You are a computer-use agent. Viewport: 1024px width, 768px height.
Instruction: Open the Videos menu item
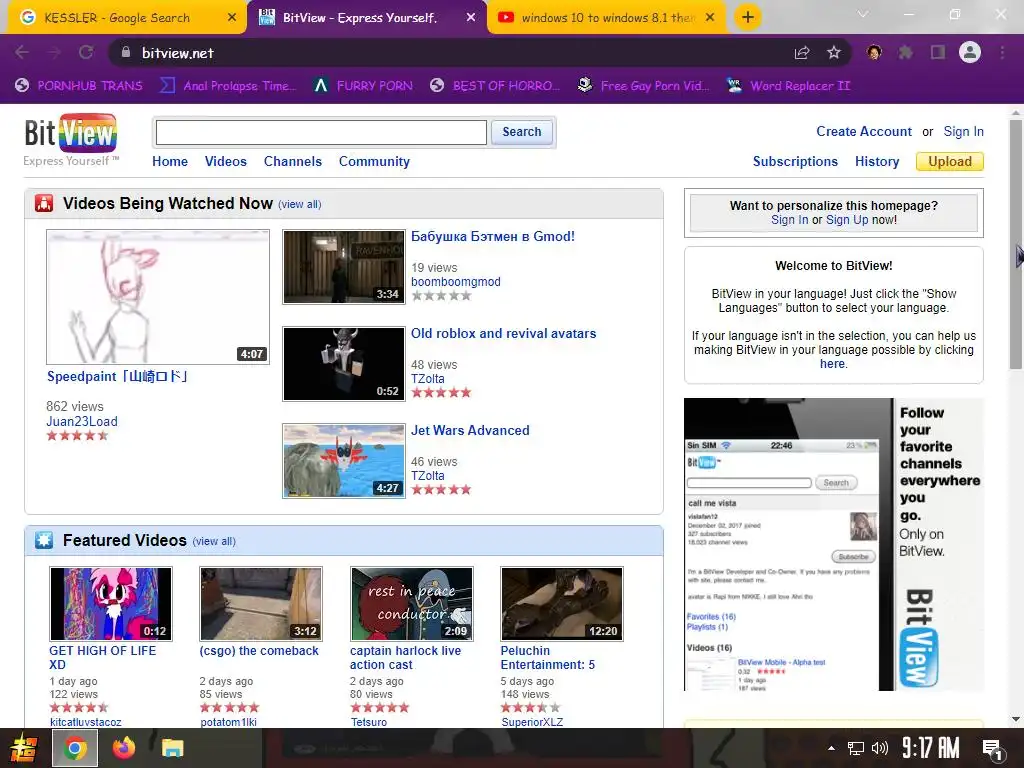(225, 161)
